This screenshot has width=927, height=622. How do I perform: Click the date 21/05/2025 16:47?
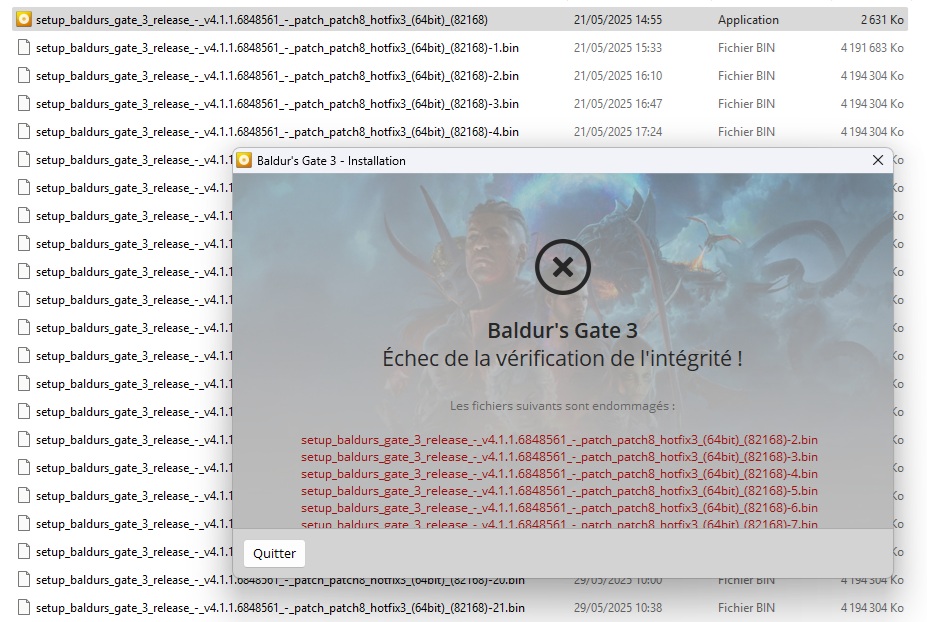point(618,103)
